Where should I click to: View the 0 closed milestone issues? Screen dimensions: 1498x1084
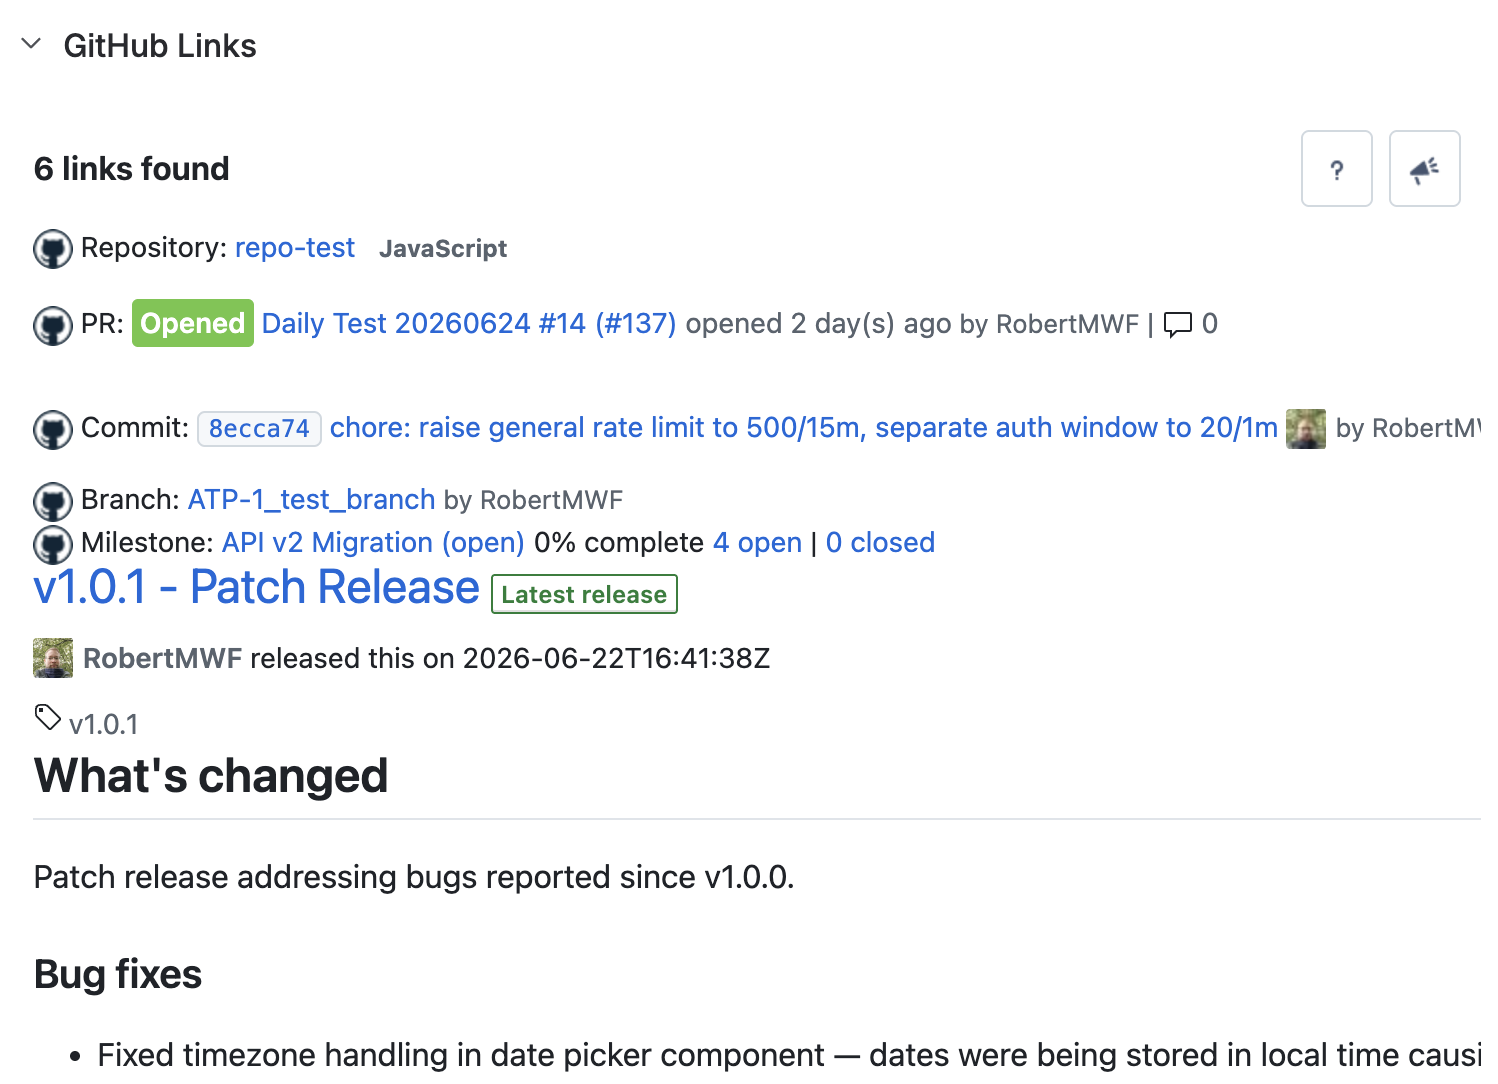[x=880, y=542]
